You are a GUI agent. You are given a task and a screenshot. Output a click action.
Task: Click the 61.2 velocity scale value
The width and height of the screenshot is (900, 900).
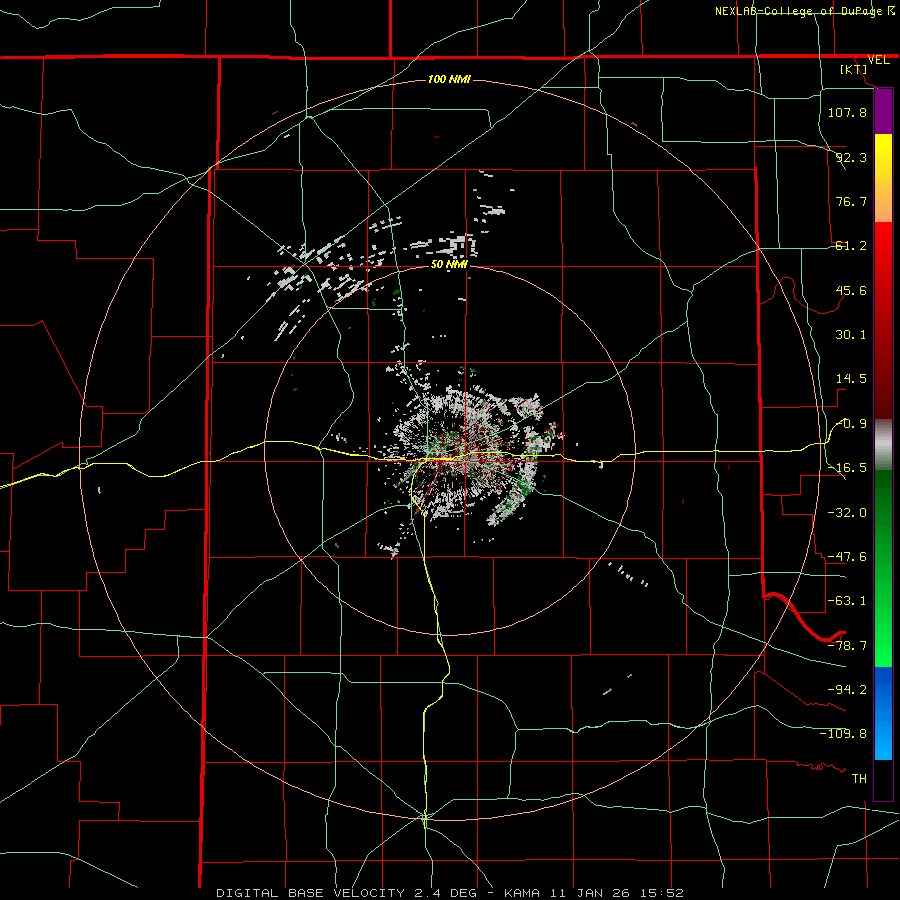(x=851, y=246)
